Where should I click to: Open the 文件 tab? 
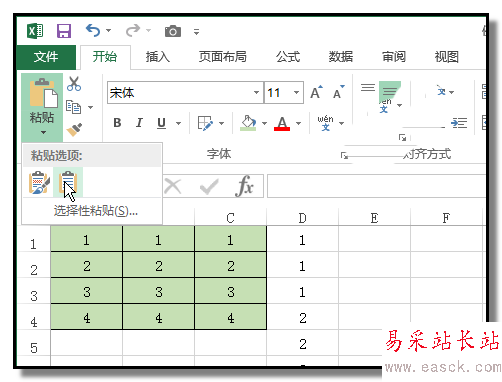click(46, 57)
